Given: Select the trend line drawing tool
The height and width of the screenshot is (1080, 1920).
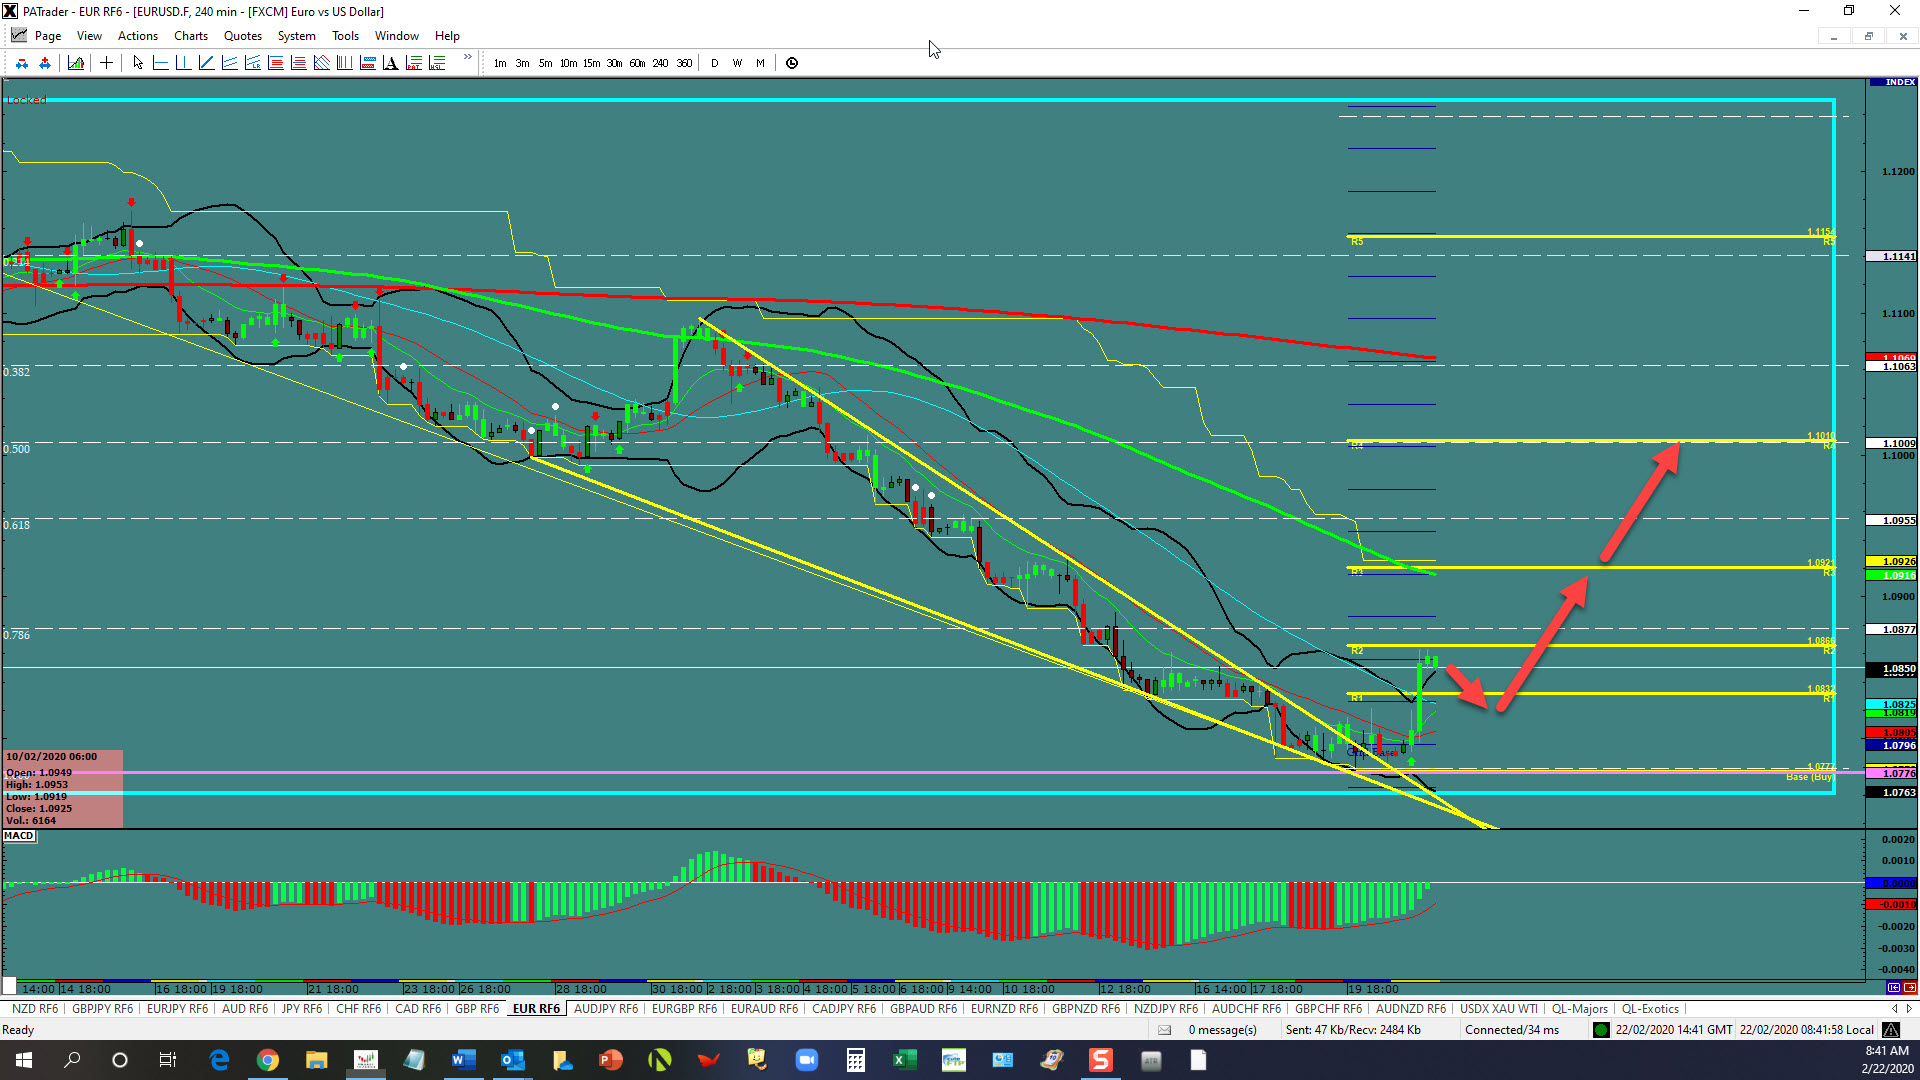Looking at the screenshot, I should pos(206,63).
